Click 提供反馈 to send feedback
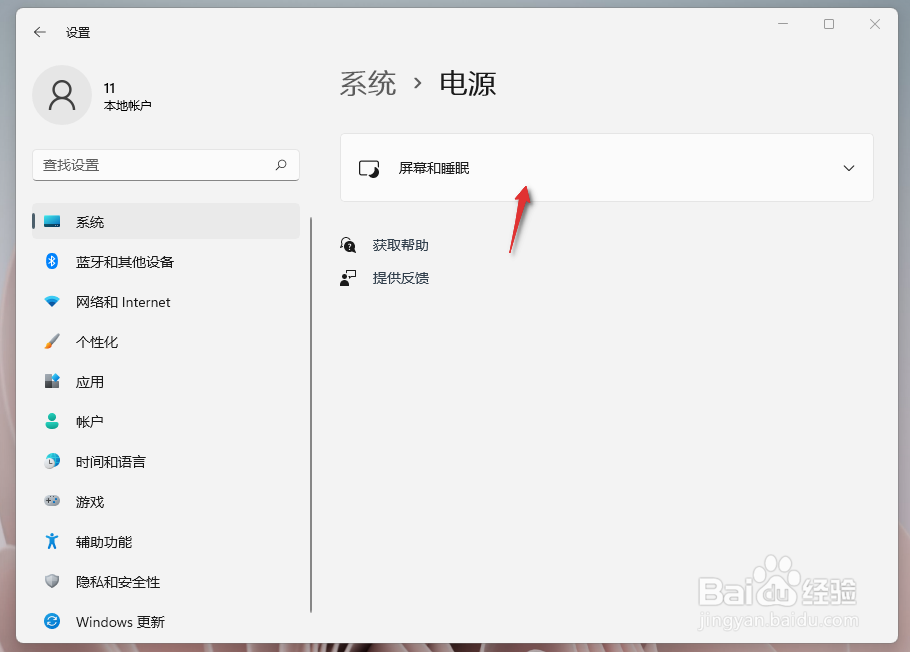 (399, 278)
